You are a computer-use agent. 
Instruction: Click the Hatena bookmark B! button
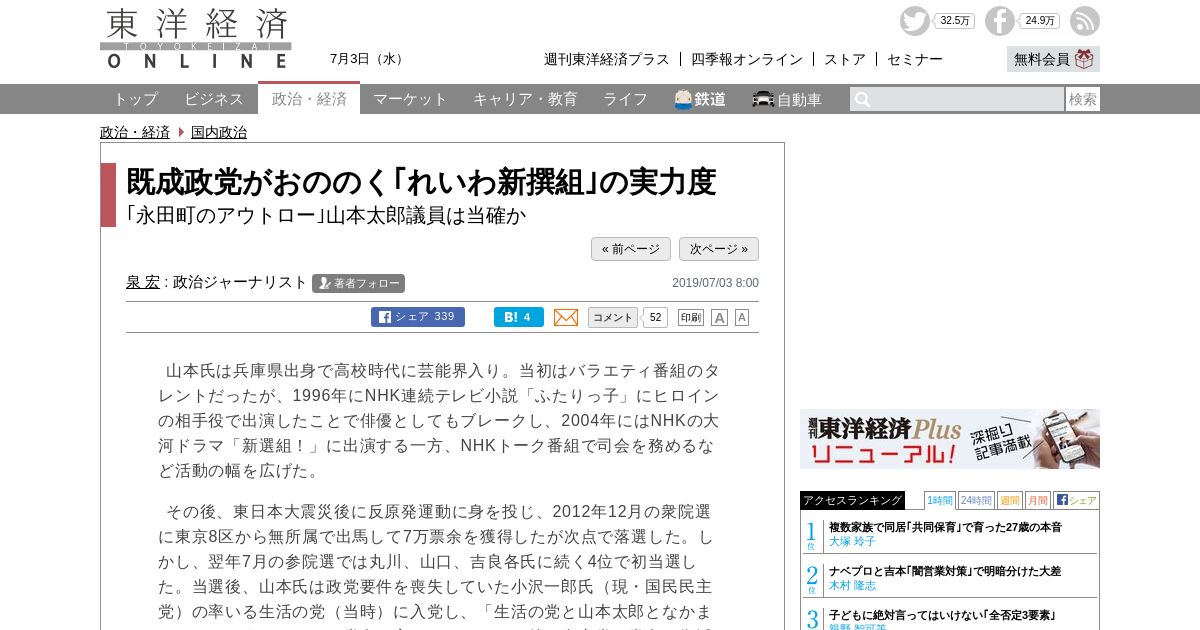(519, 317)
